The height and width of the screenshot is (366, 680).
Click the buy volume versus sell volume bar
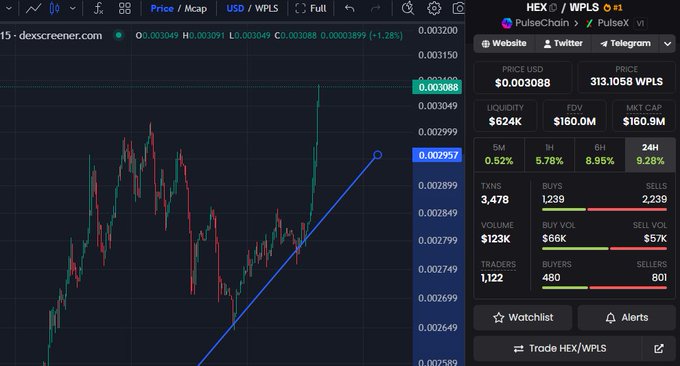tap(604, 248)
